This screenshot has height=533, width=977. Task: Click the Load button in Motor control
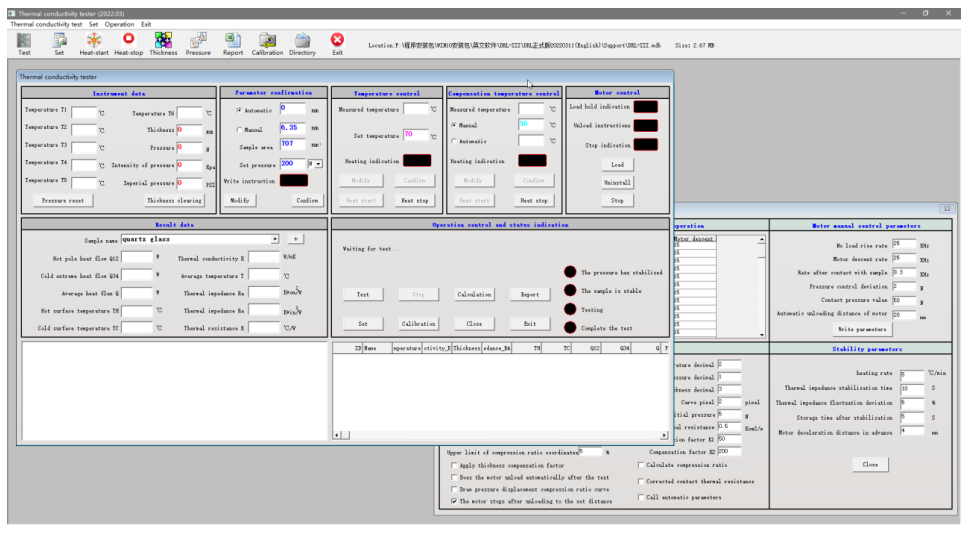click(617, 165)
